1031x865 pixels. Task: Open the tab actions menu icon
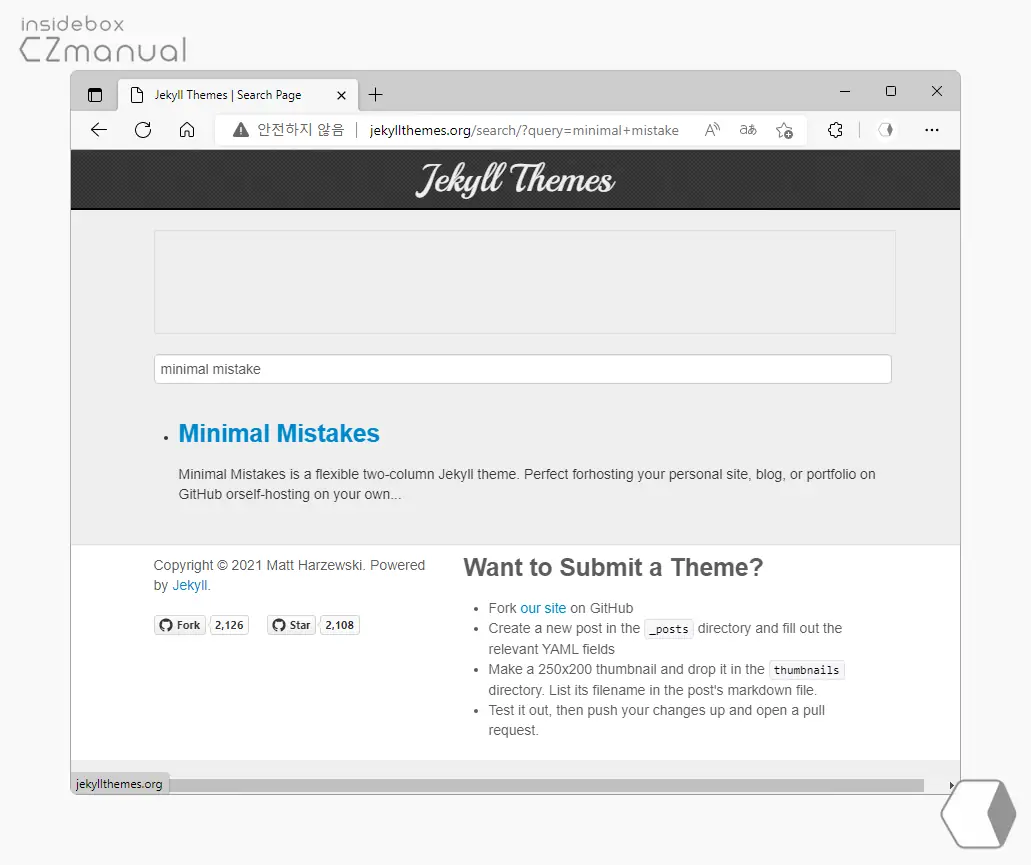point(95,95)
